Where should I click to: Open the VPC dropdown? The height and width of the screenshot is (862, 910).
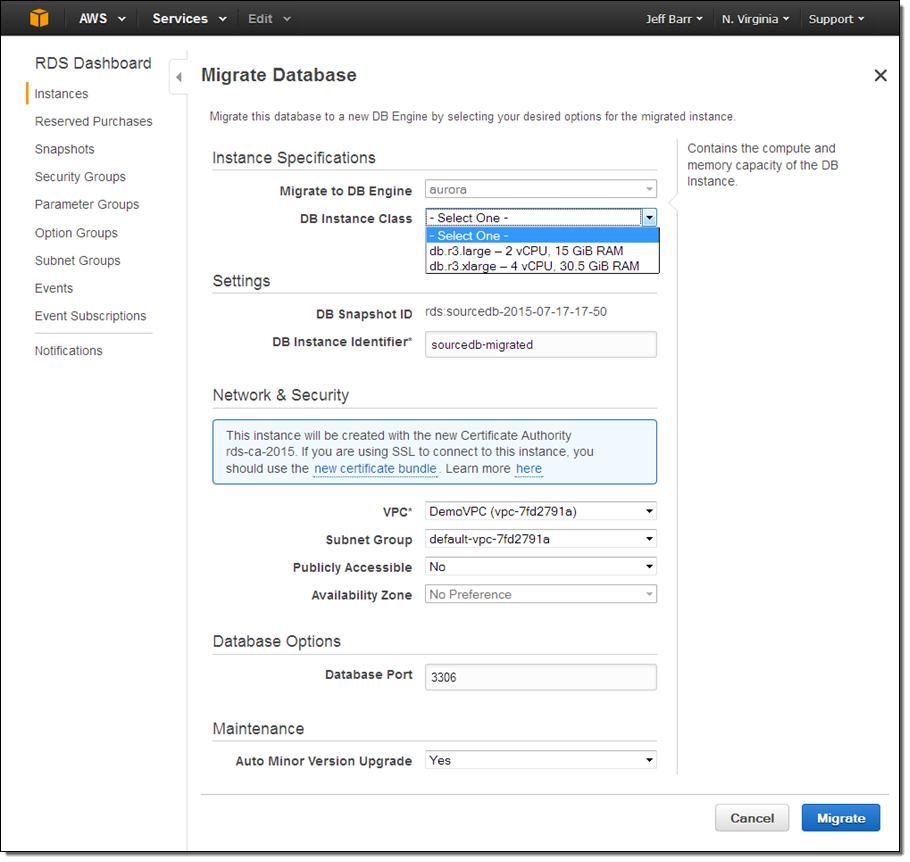(x=541, y=511)
